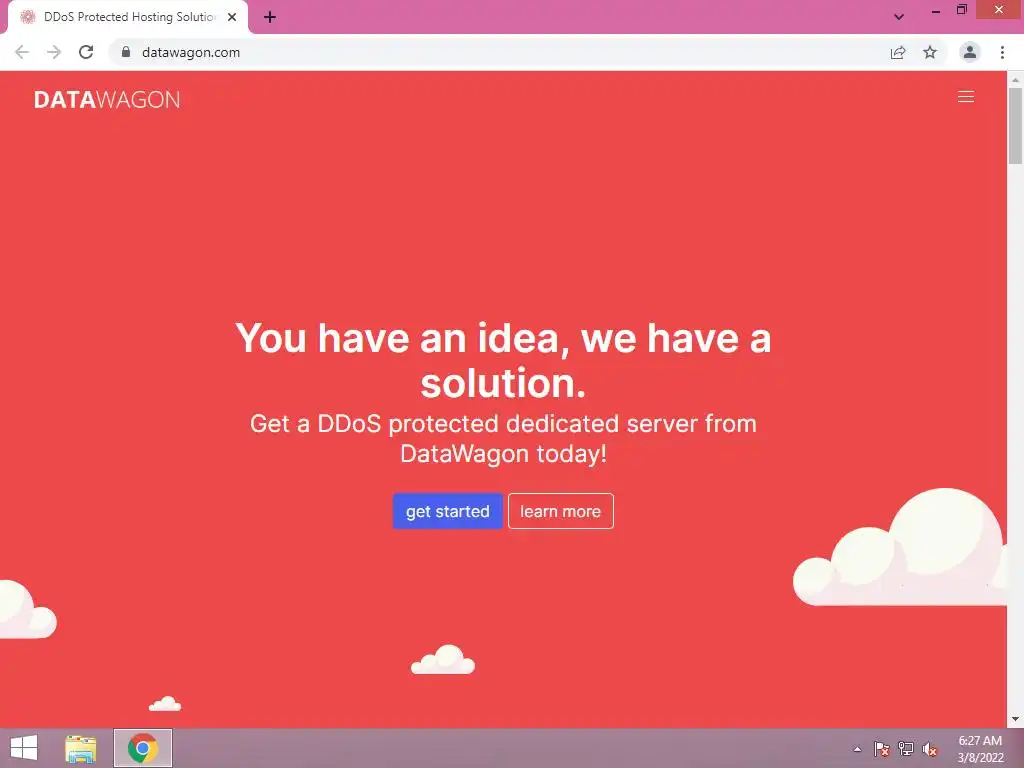Show hidden tray icons arrow
This screenshot has height=768, width=1024.
(857, 749)
